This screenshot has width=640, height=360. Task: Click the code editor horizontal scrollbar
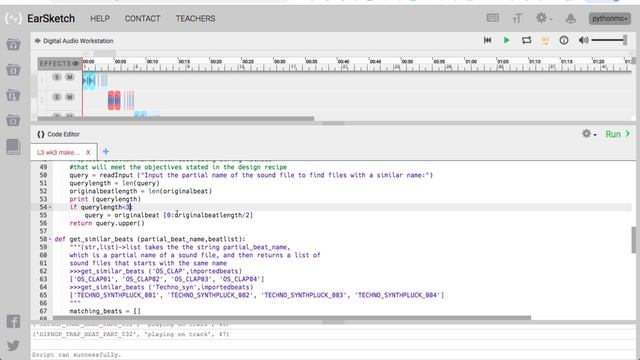pos(292,318)
